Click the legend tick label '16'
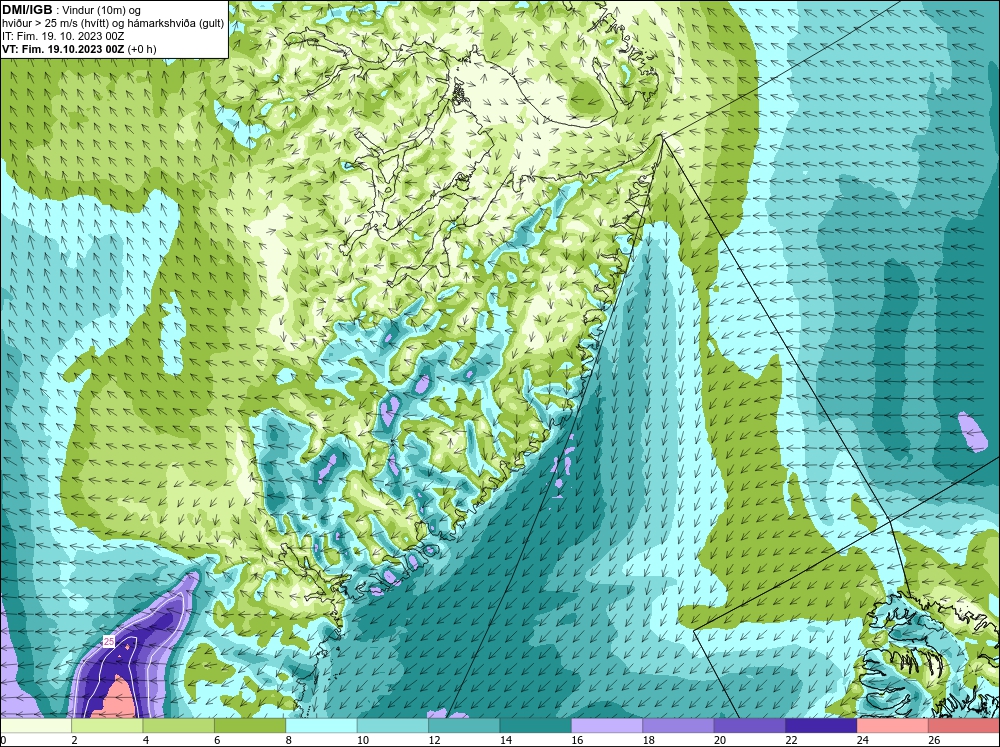 pyautogui.click(x=577, y=740)
